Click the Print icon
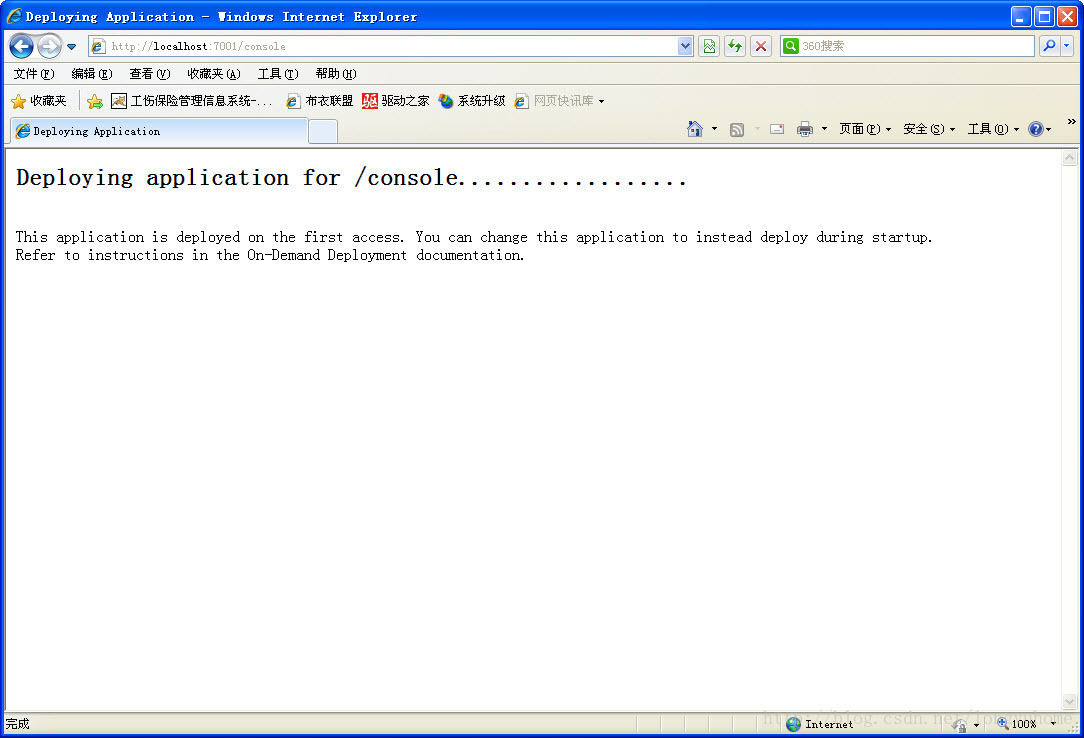Image resolution: width=1084 pixels, height=738 pixels. 805,129
